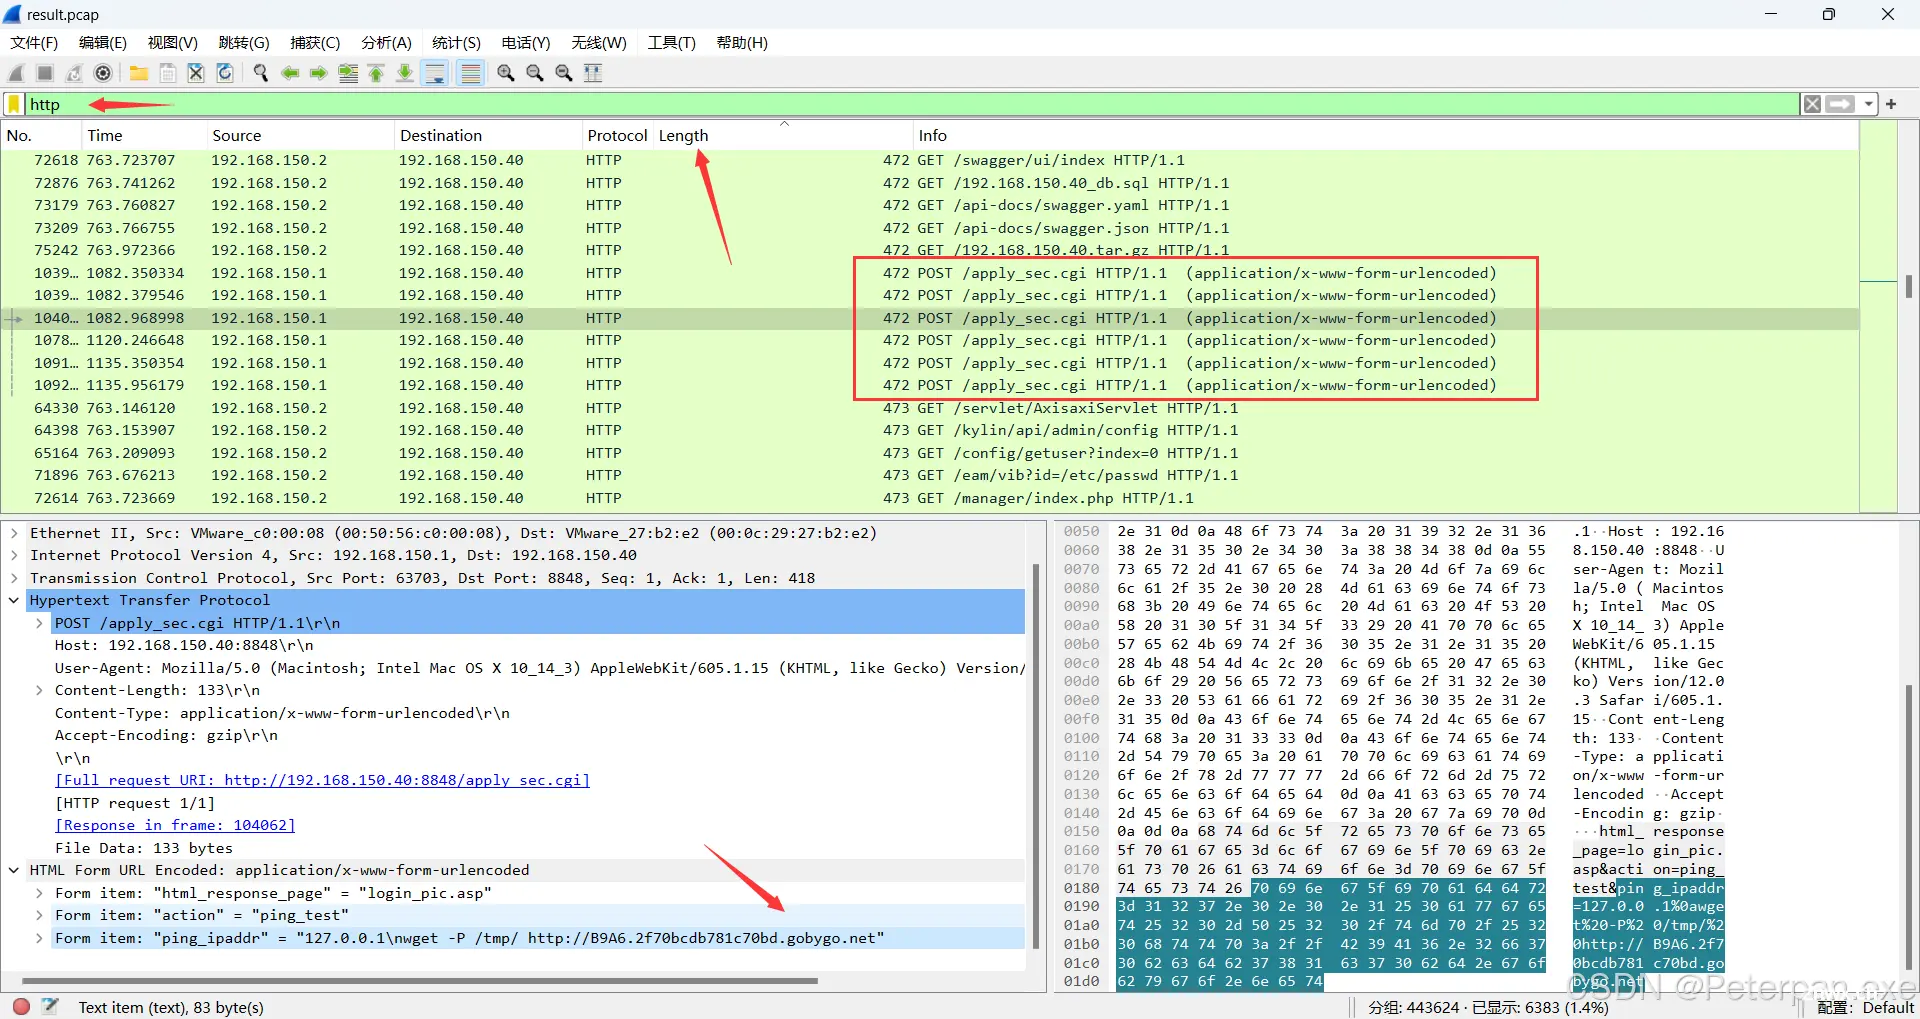The height and width of the screenshot is (1019, 1920).
Task: Open the 视图(V) menu
Action: click(173, 43)
